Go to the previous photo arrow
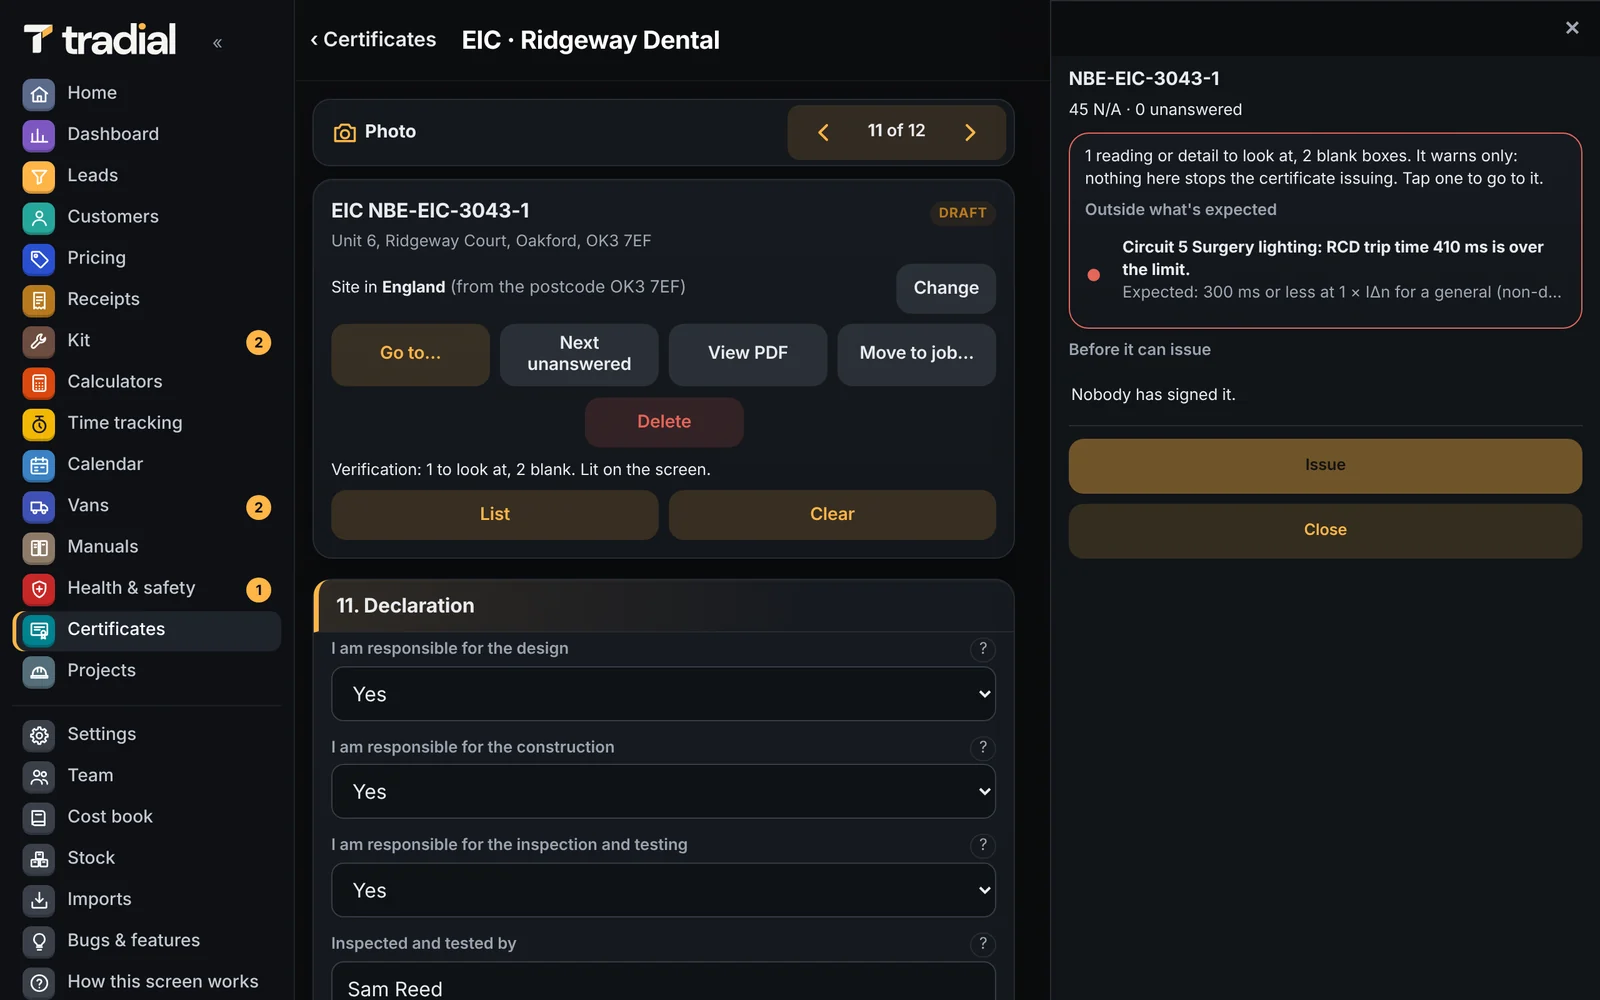This screenshot has height=1000, width=1600. pos(823,132)
